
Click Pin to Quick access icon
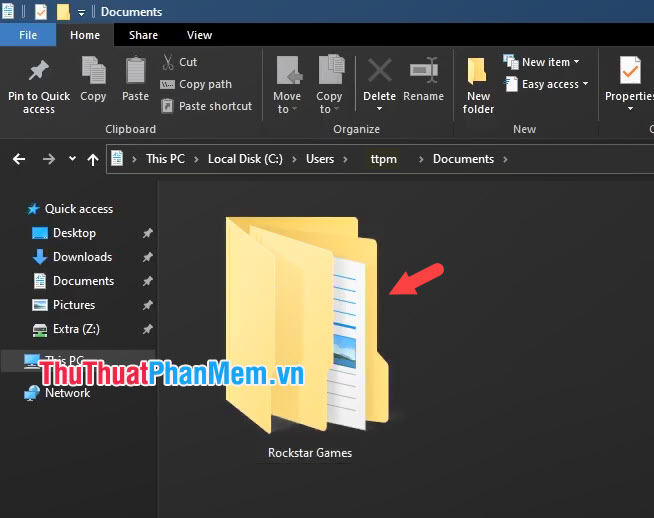click(39, 70)
